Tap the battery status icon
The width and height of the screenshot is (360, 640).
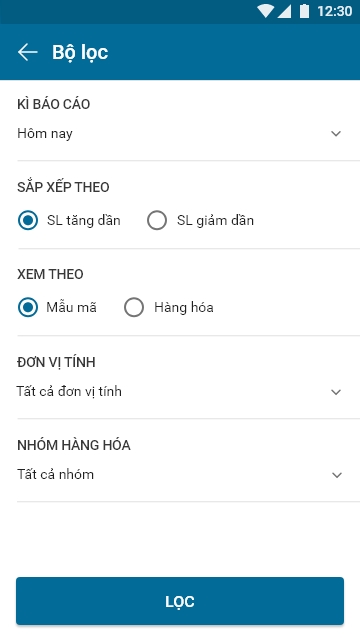click(x=304, y=11)
